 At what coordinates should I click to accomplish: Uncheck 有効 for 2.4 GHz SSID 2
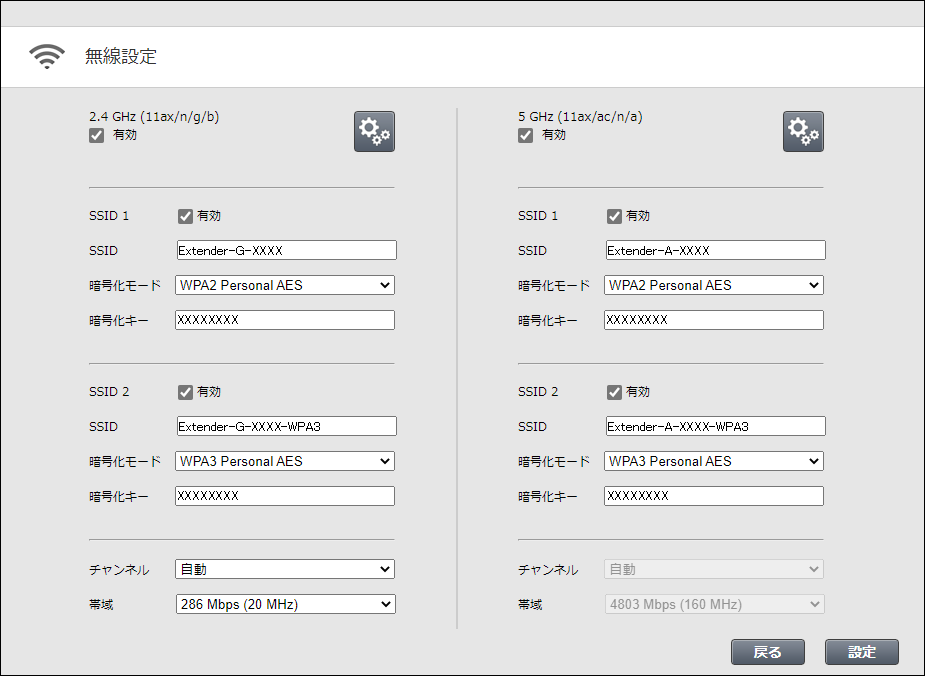point(185,392)
